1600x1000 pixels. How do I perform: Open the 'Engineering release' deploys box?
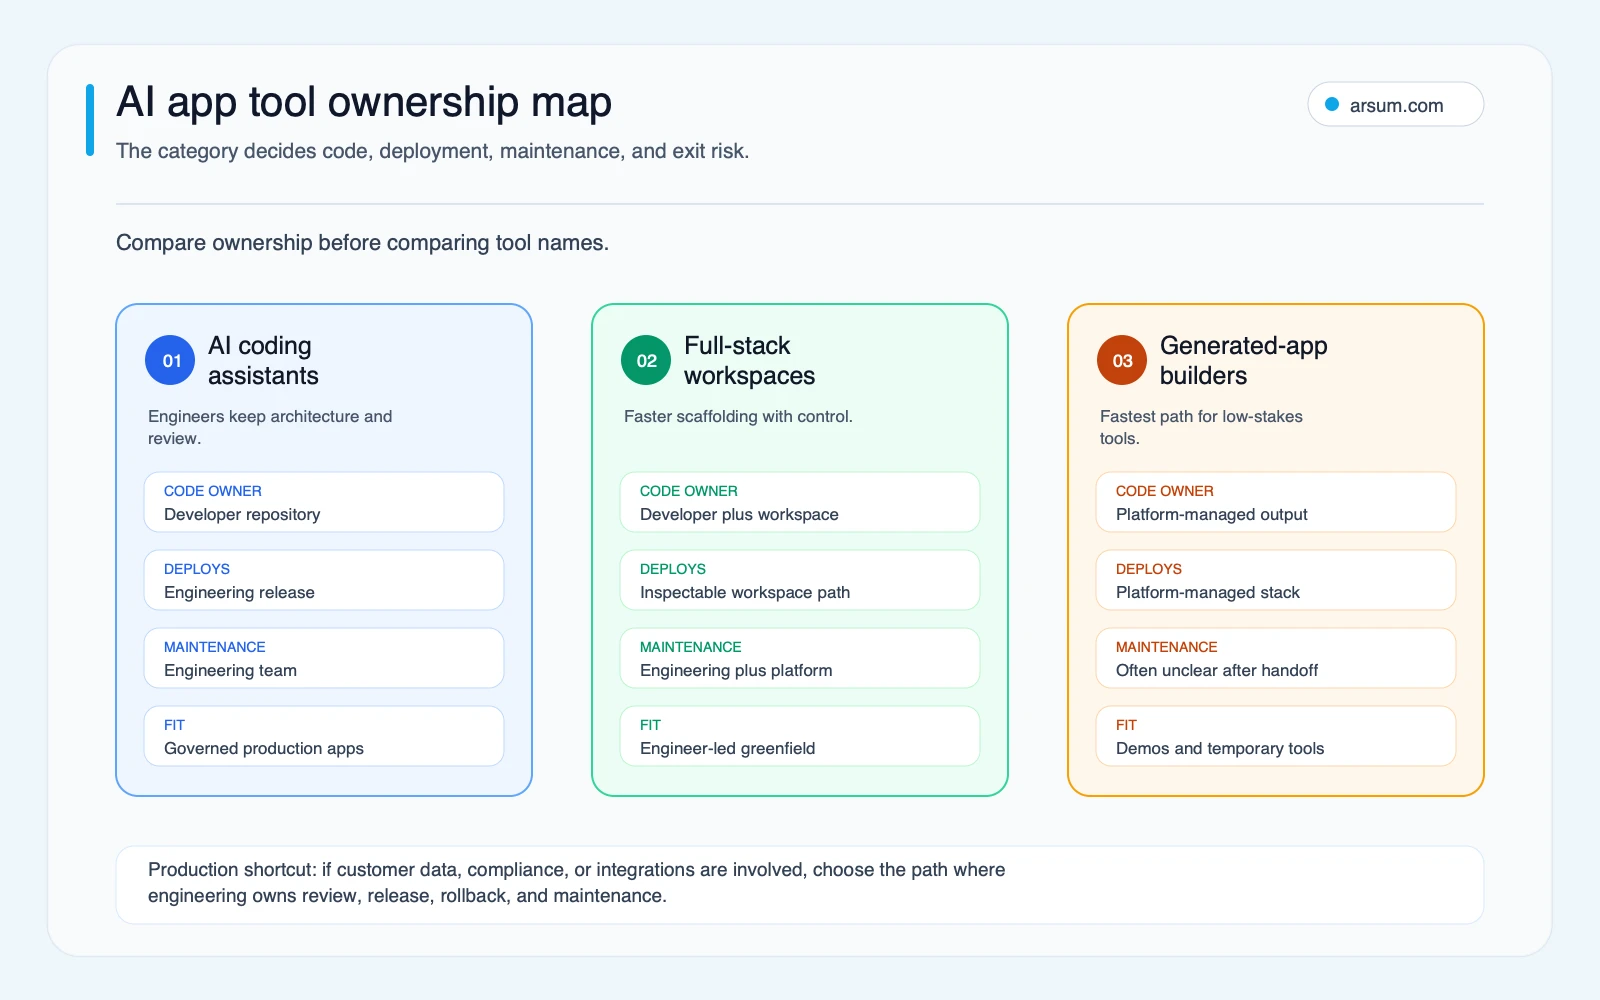point(324,580)
